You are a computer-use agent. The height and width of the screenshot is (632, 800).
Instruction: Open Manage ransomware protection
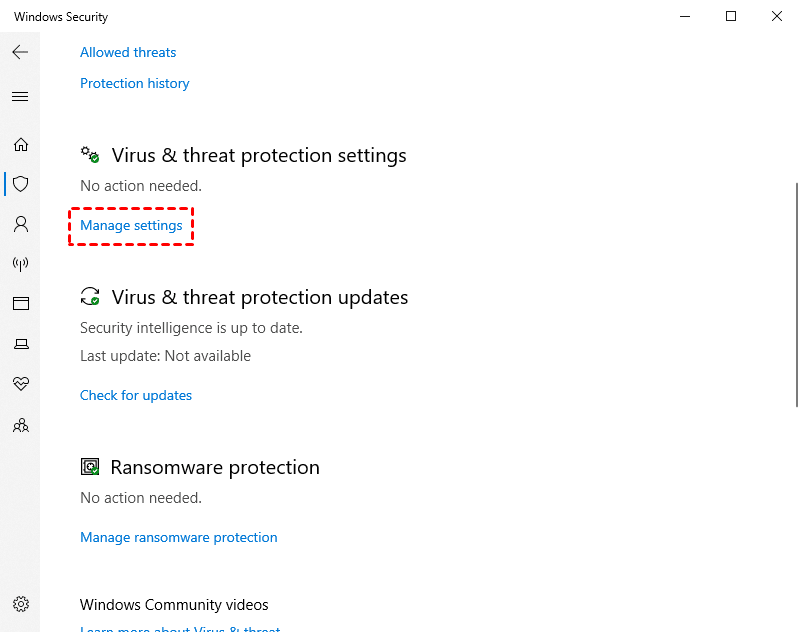(x=178, y=537)
